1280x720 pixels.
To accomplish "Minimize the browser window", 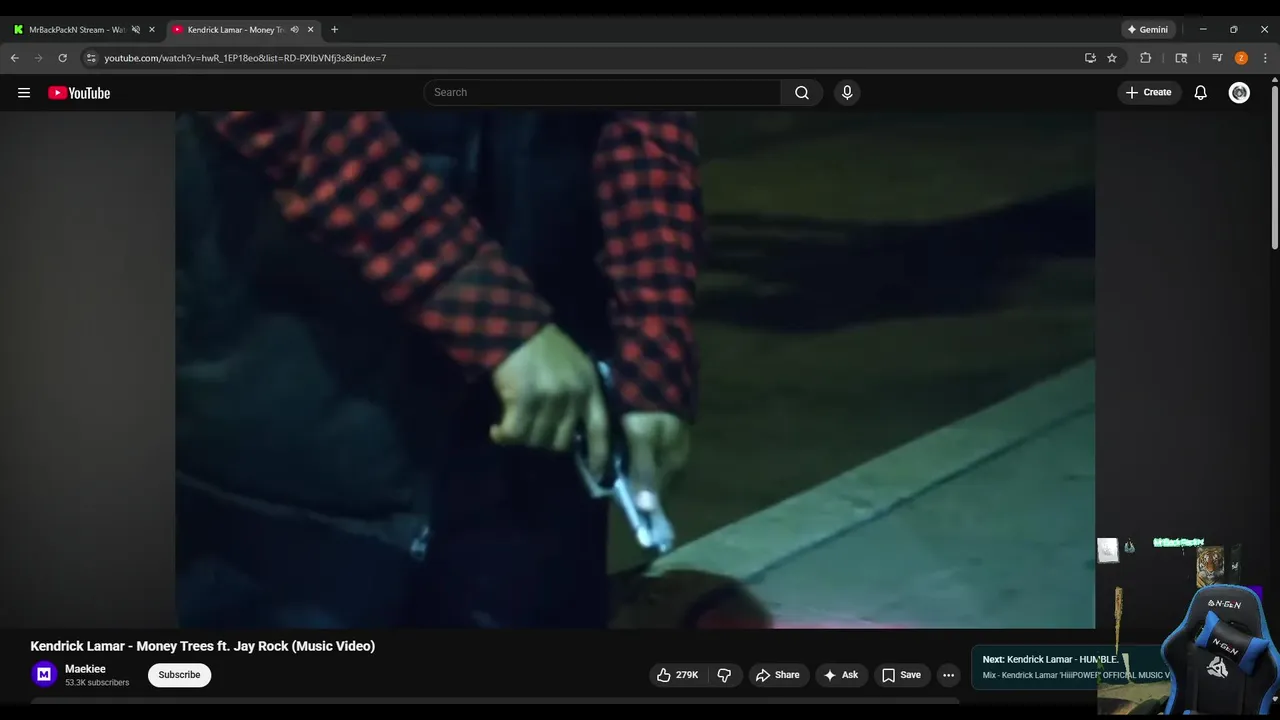I will click(x=1203, y=29).
